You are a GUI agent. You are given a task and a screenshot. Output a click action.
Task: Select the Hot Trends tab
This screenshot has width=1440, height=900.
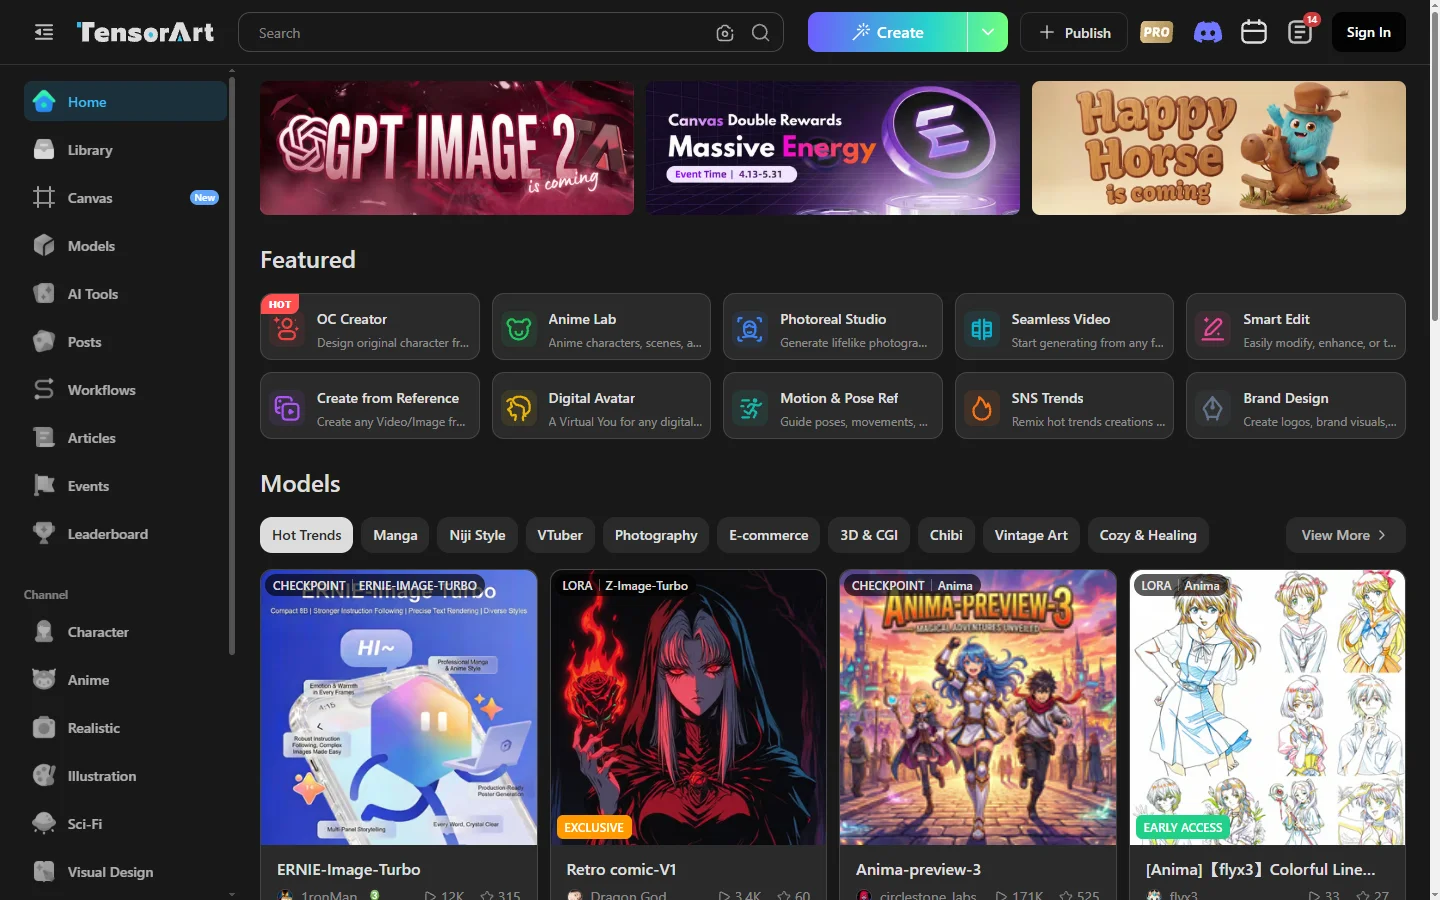pyautogui.click(x=306, y=535)
